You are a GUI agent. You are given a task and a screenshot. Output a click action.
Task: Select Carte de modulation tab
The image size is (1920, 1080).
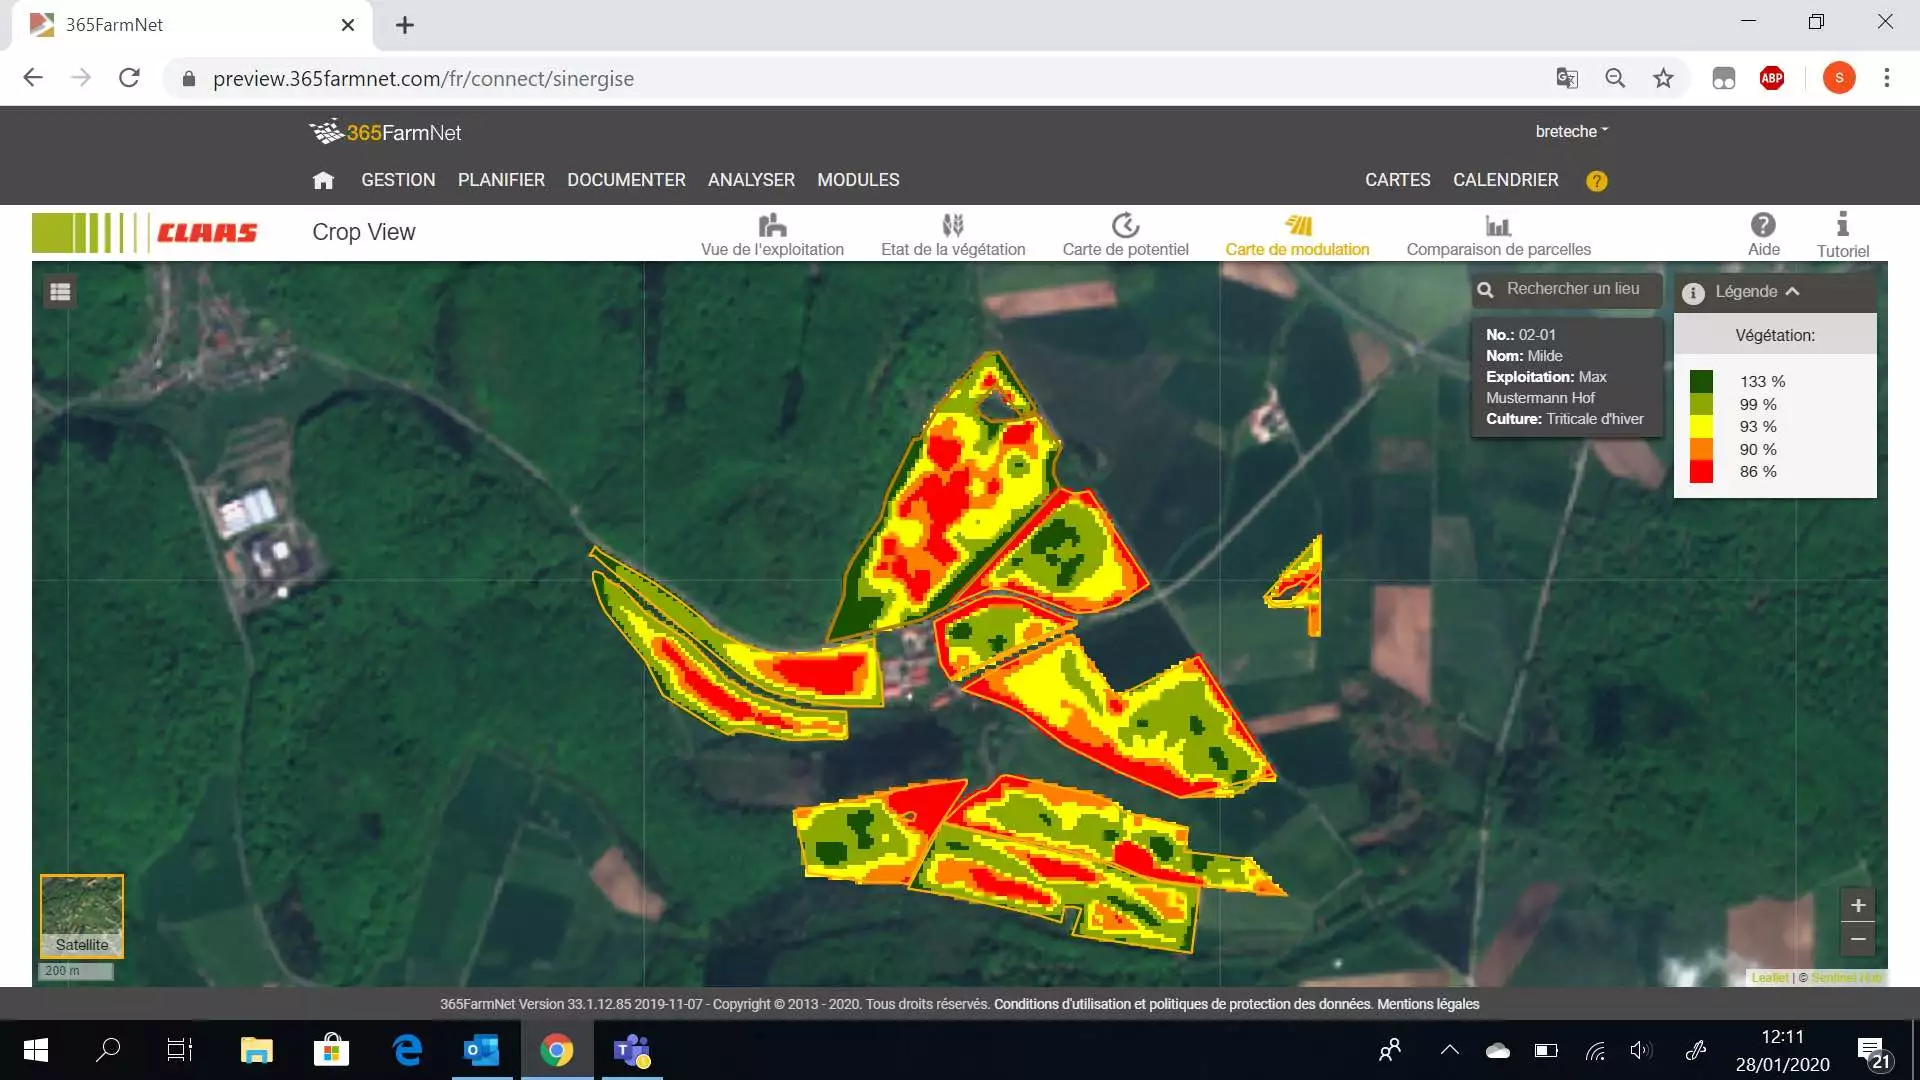tap(1297, 235)
